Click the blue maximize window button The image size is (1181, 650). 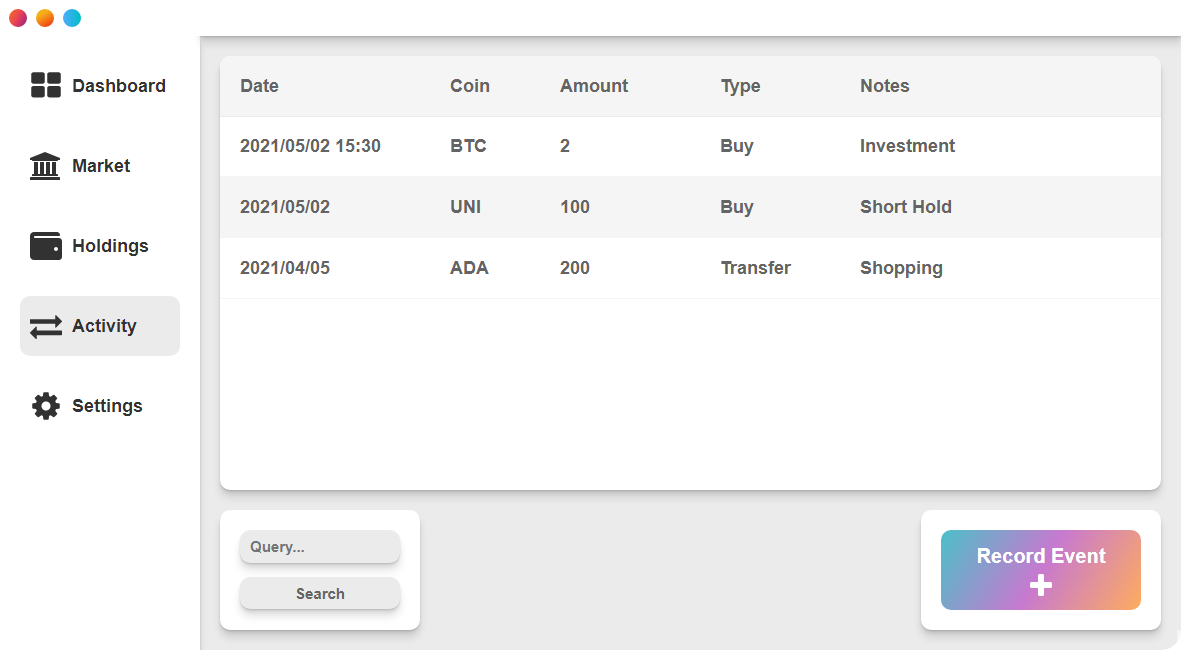tap(72, 18)
